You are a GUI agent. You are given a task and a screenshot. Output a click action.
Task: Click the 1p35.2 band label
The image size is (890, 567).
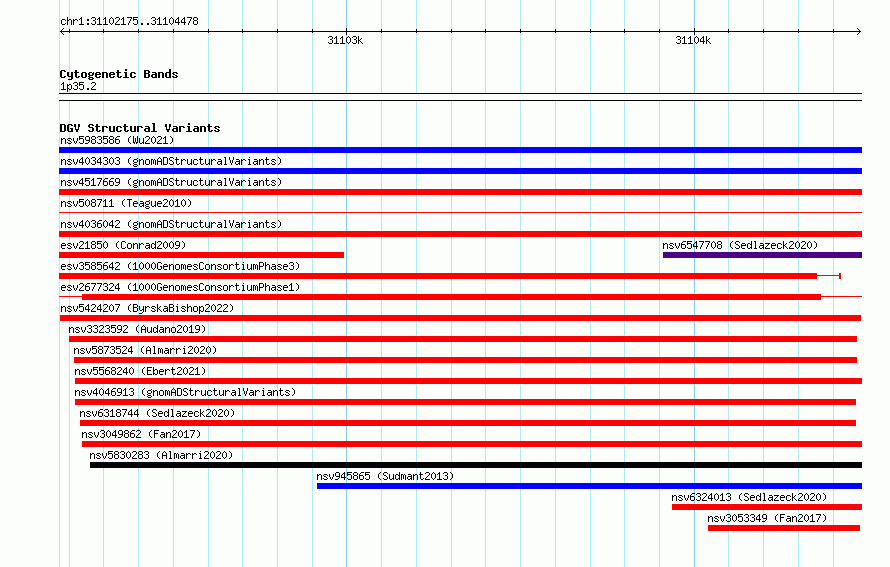78,86
